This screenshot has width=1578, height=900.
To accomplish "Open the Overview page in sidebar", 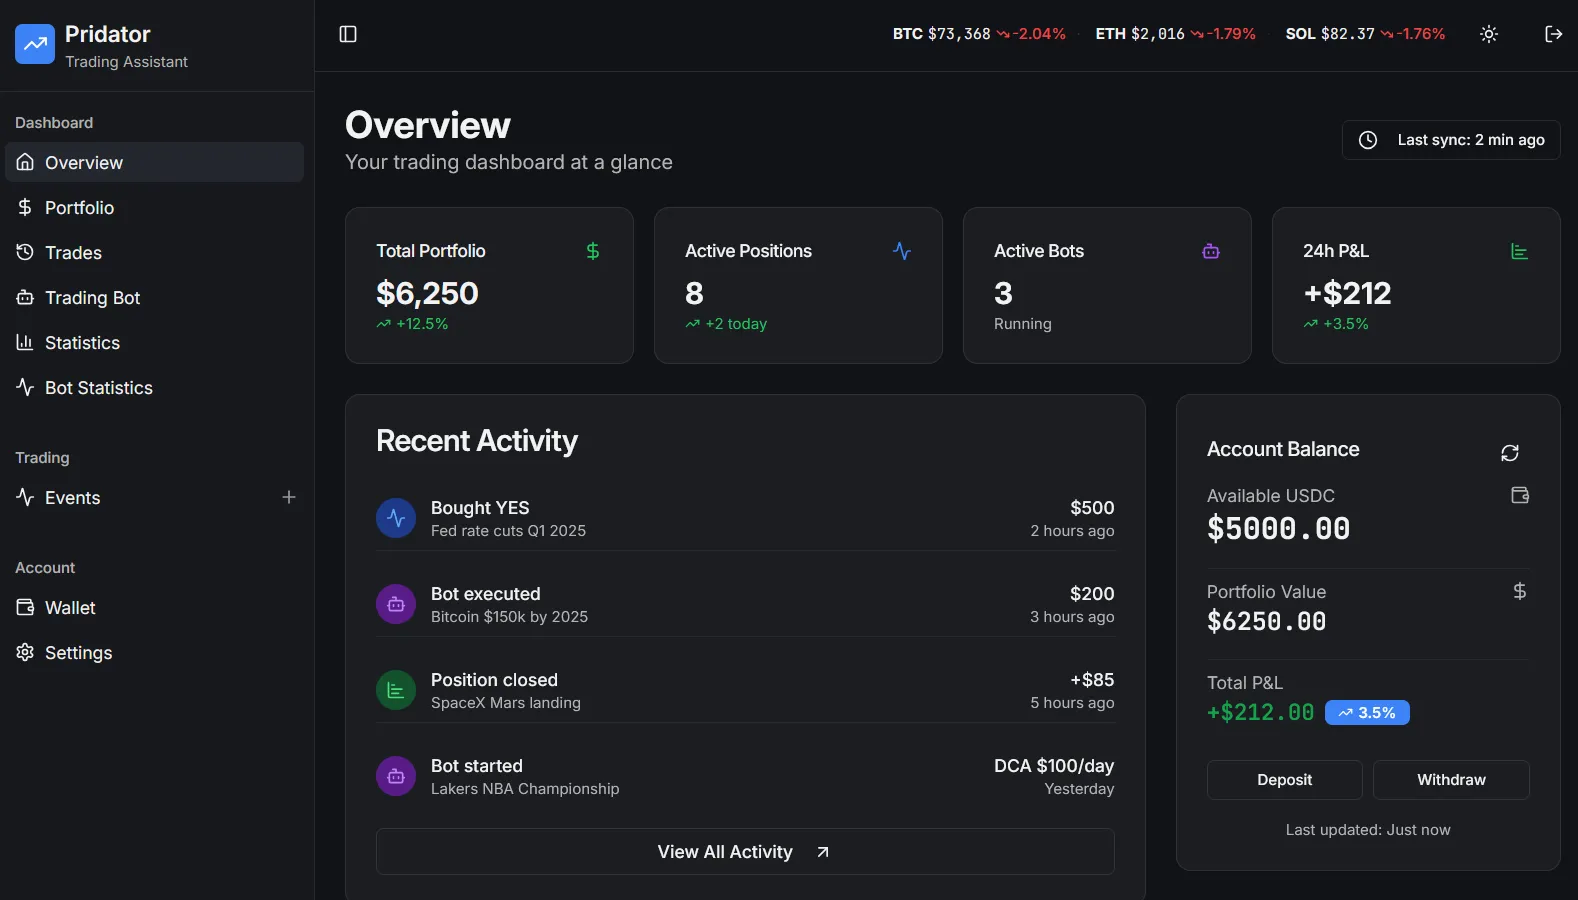I will pos(154,162).
